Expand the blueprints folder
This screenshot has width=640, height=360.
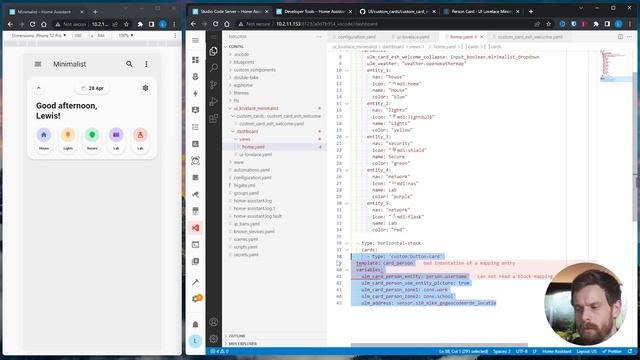[244, 62]
